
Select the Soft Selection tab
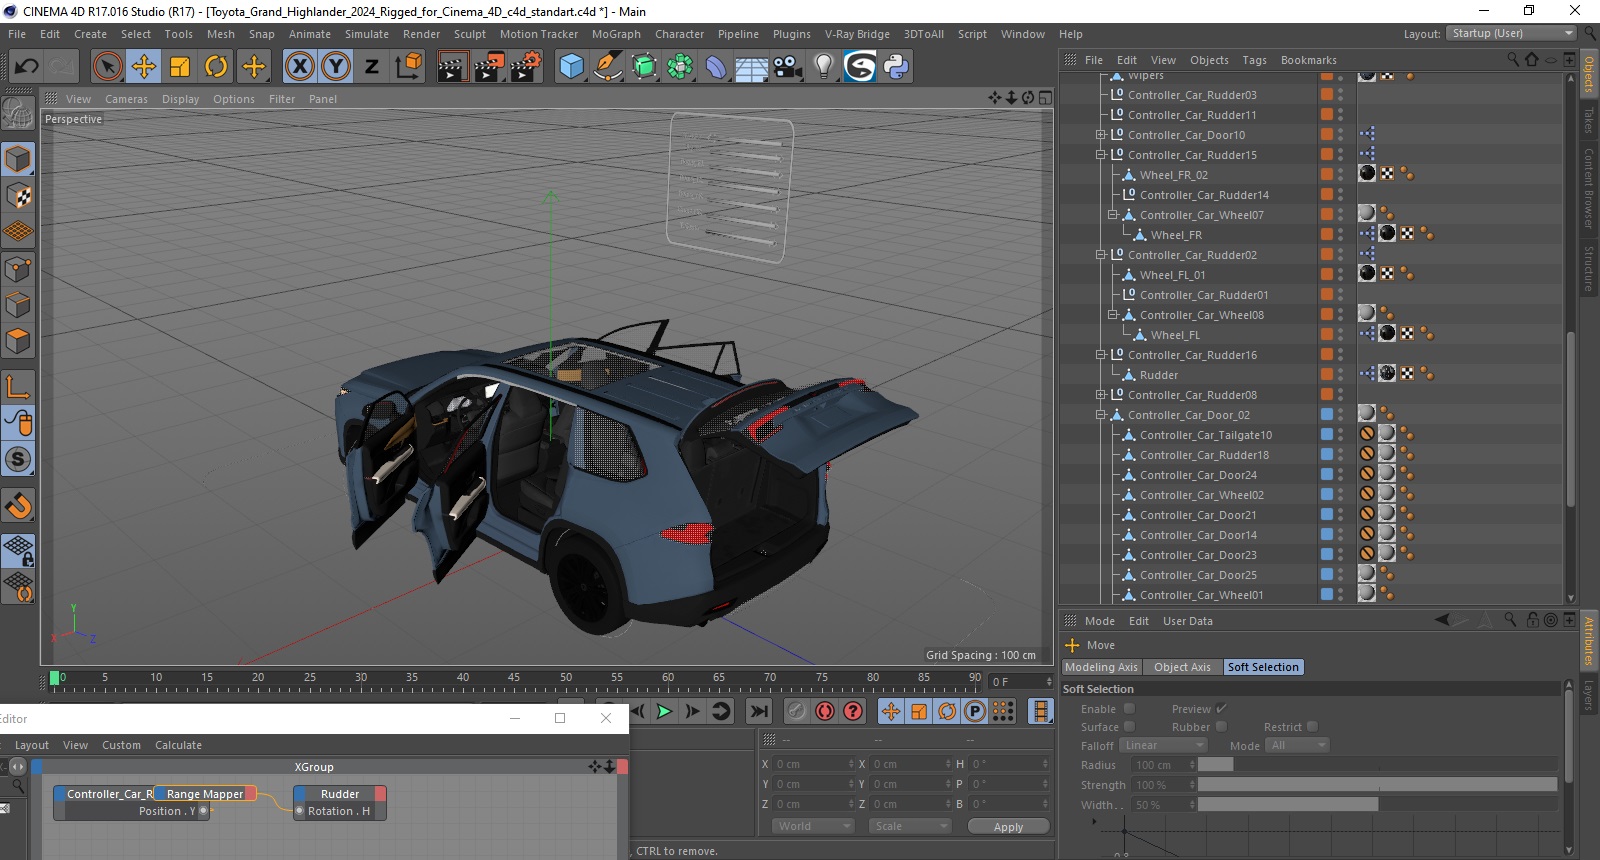(1263, 667)
